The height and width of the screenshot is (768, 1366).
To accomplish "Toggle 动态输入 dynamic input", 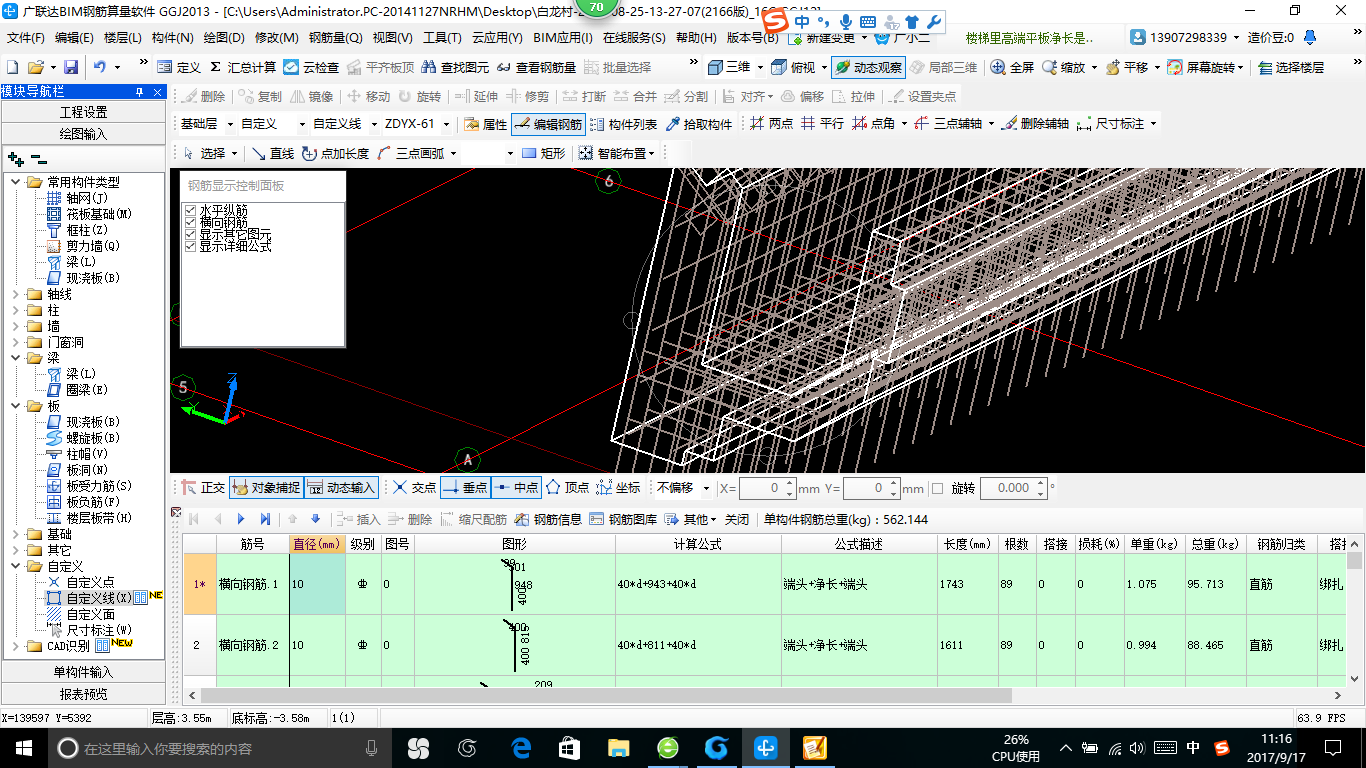I will point(341,488).
